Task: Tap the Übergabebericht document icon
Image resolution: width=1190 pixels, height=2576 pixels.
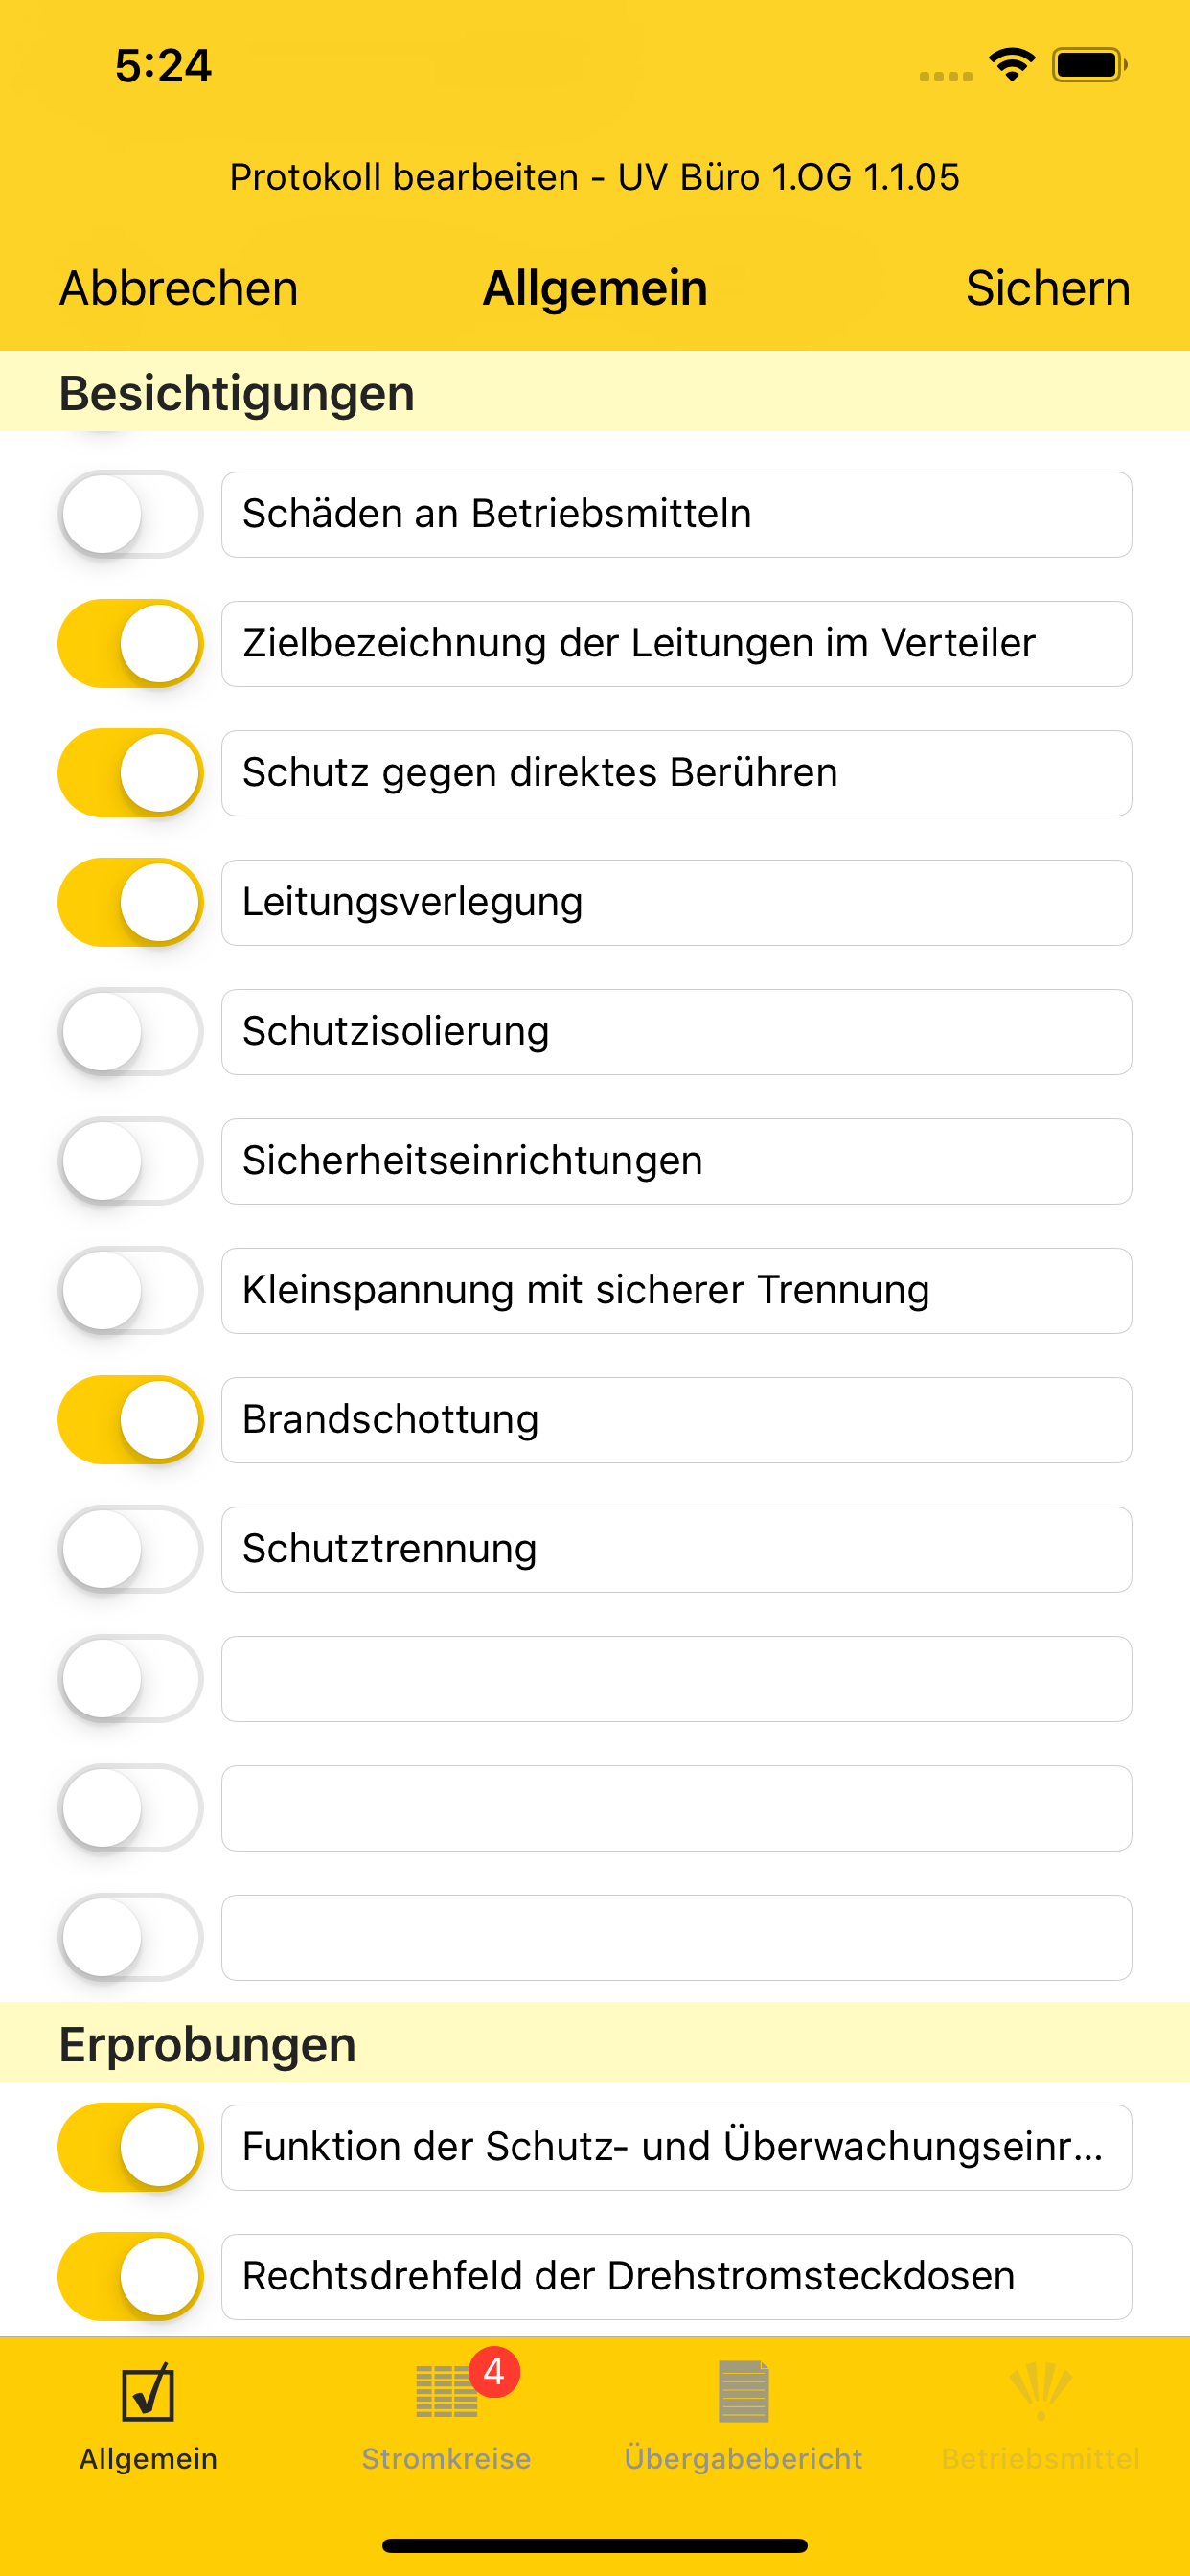Action: coord(743,2391)
